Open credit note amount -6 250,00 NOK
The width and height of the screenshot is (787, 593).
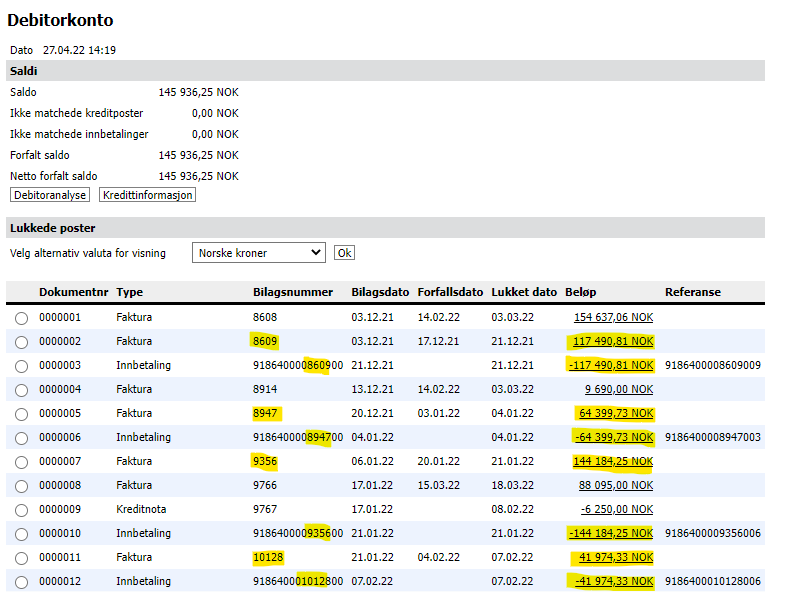pyautogui.click(x=617, y=509)
